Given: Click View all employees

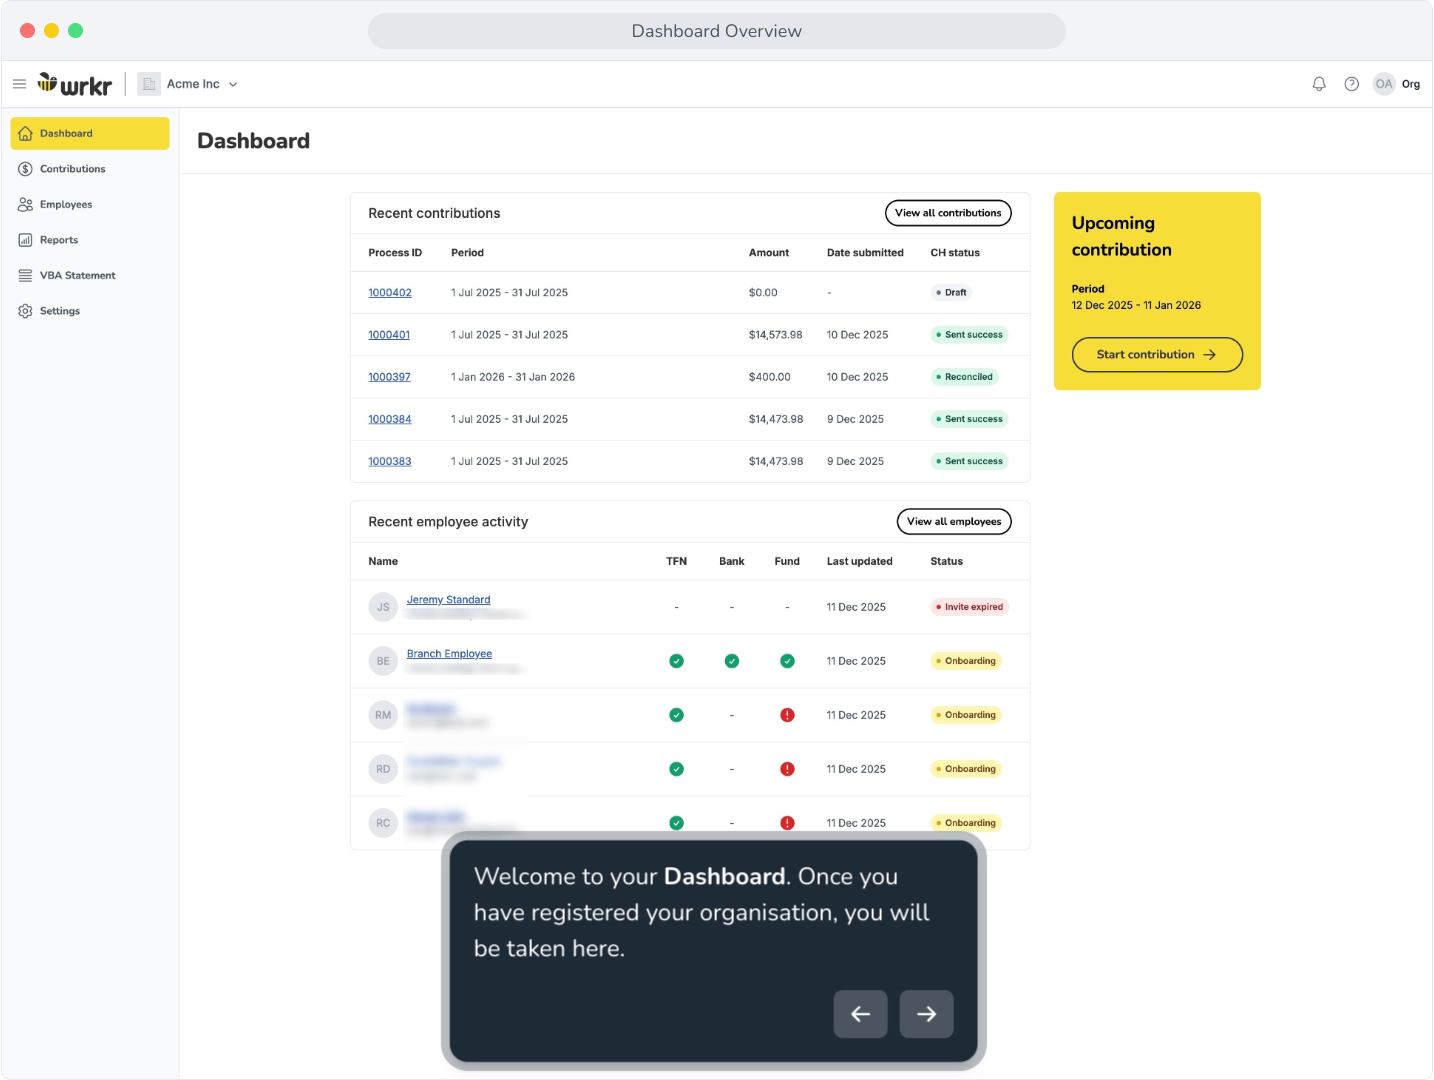Looking at the screenshot, I should (954, 521).
